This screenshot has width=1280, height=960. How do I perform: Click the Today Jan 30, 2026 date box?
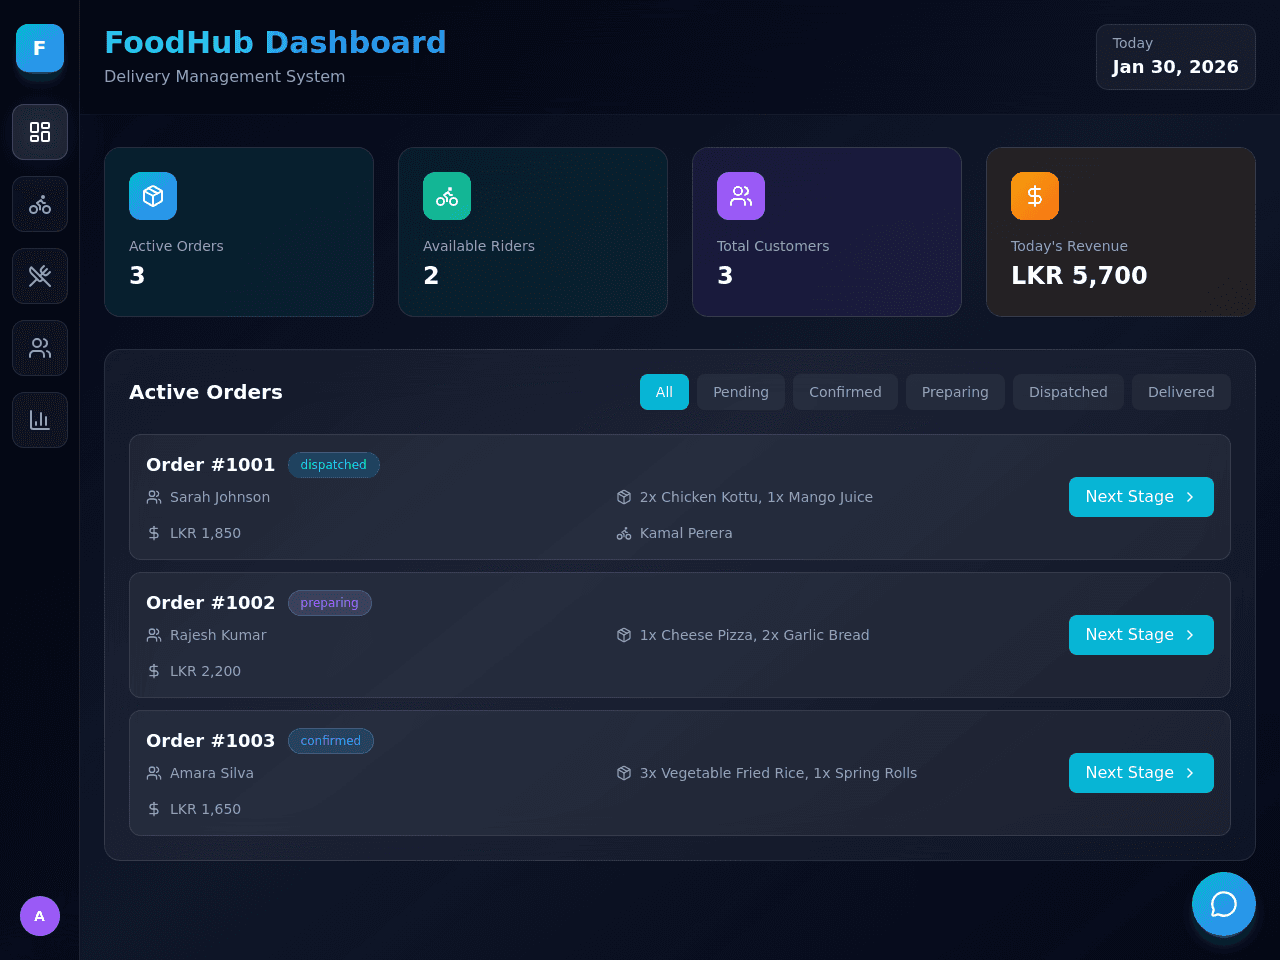(1176, 57)
